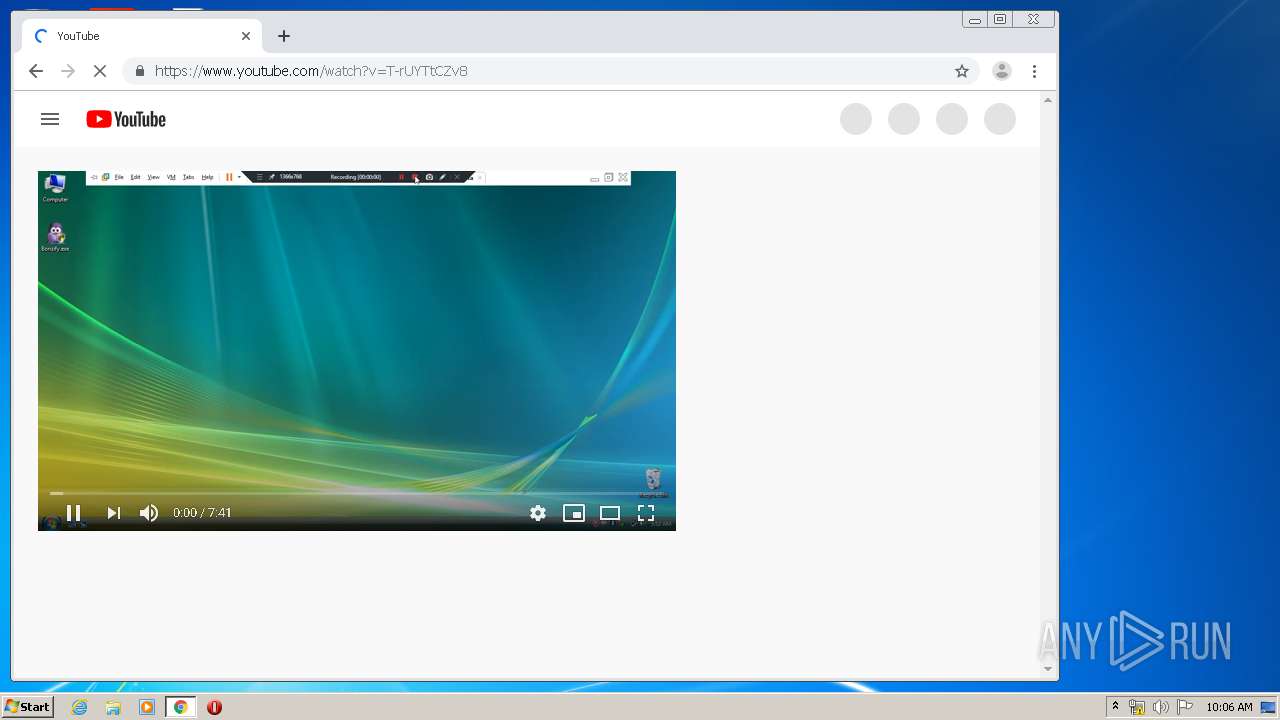Bookmark this page with the star
The height and width of the screenshot is (720, 1280).
[x=962, y=71]
